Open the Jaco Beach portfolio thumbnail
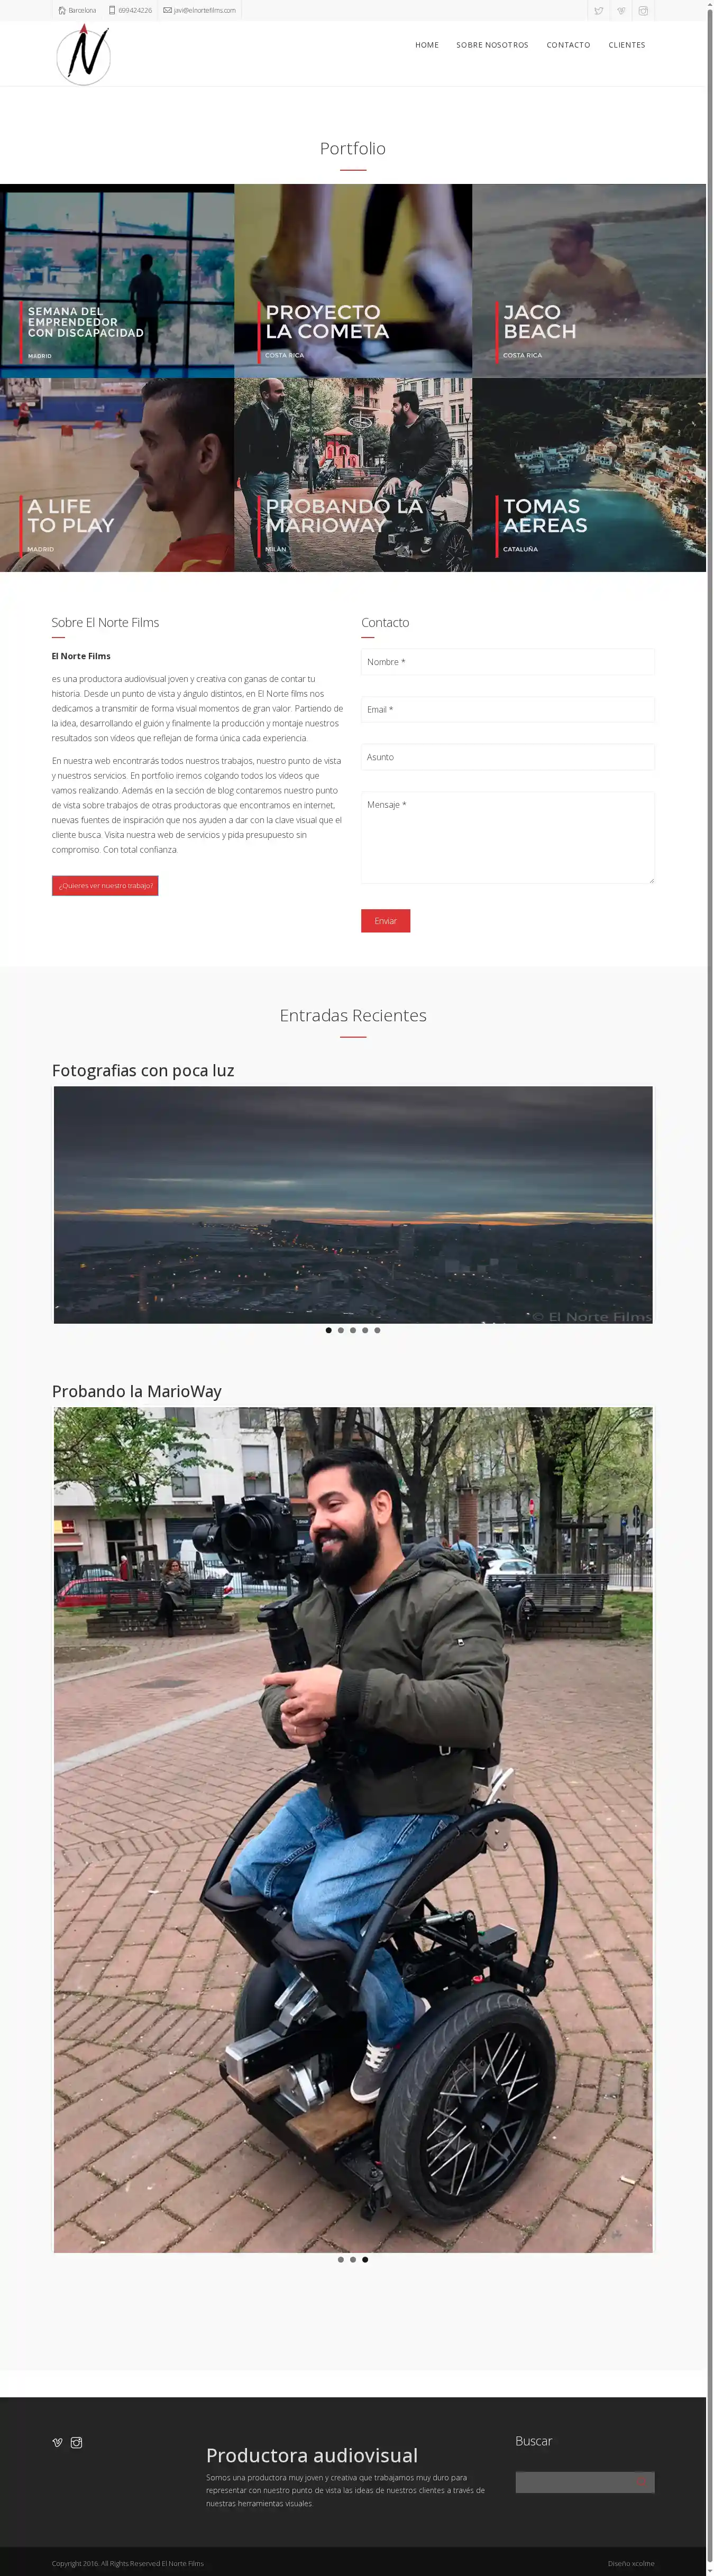714x2576 pixels. [x=589, y=280]
